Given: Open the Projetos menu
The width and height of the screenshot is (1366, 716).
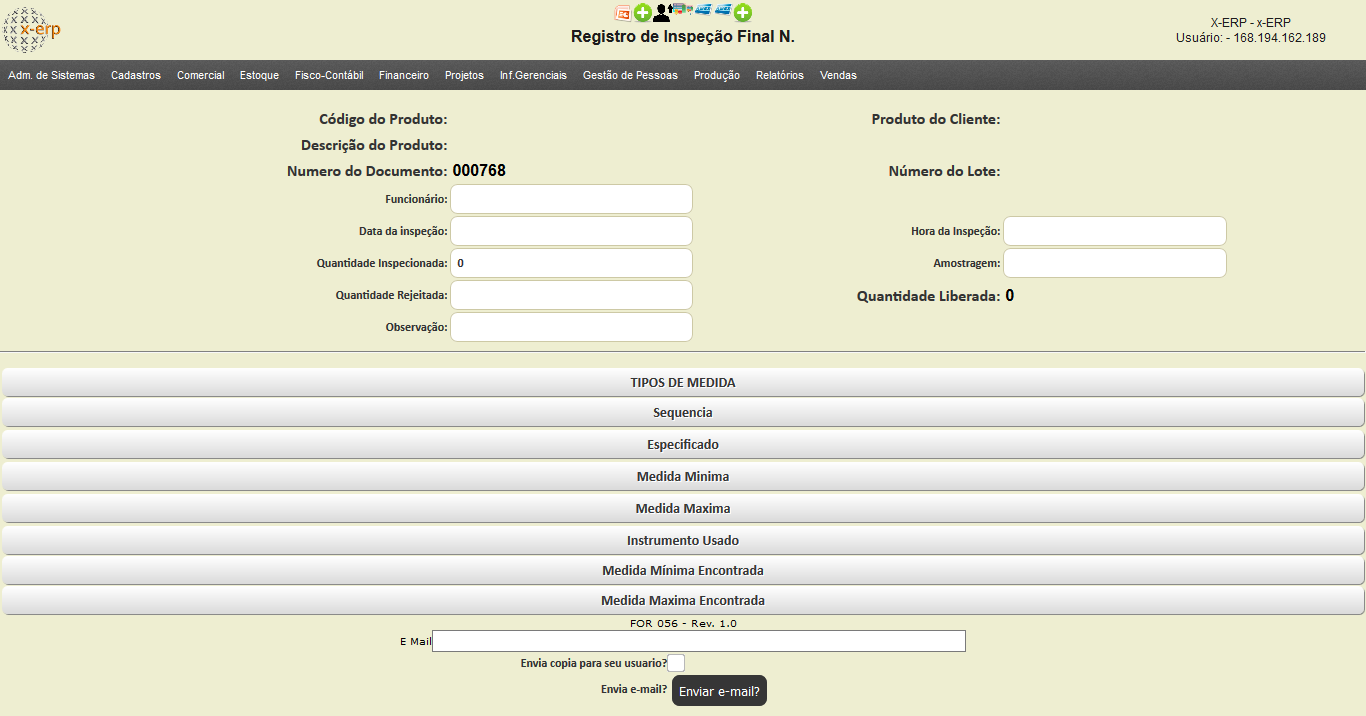Looking at the screenshot, I should [x=464, y=75].
